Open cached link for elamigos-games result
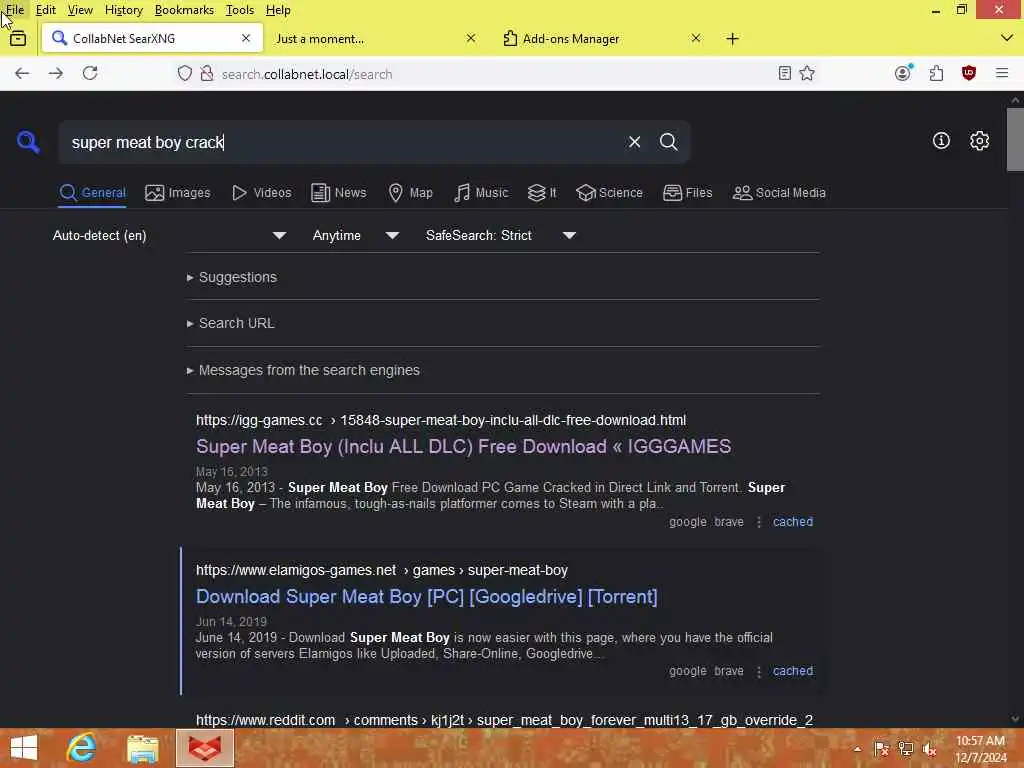 click(793, 671)
